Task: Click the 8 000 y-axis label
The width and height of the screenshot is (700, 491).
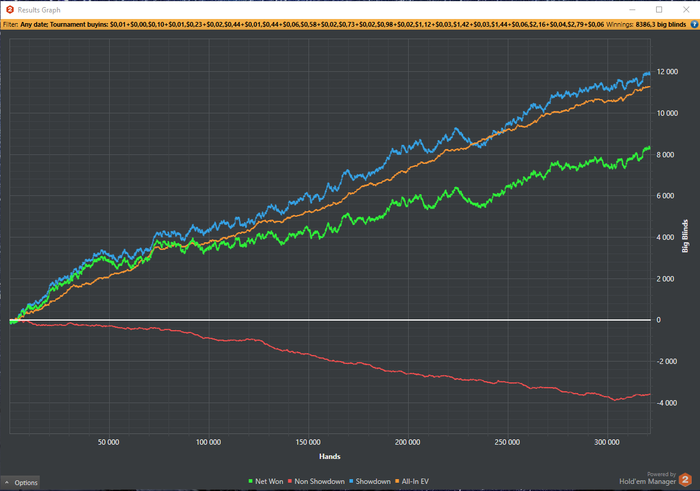Action: 665,154
